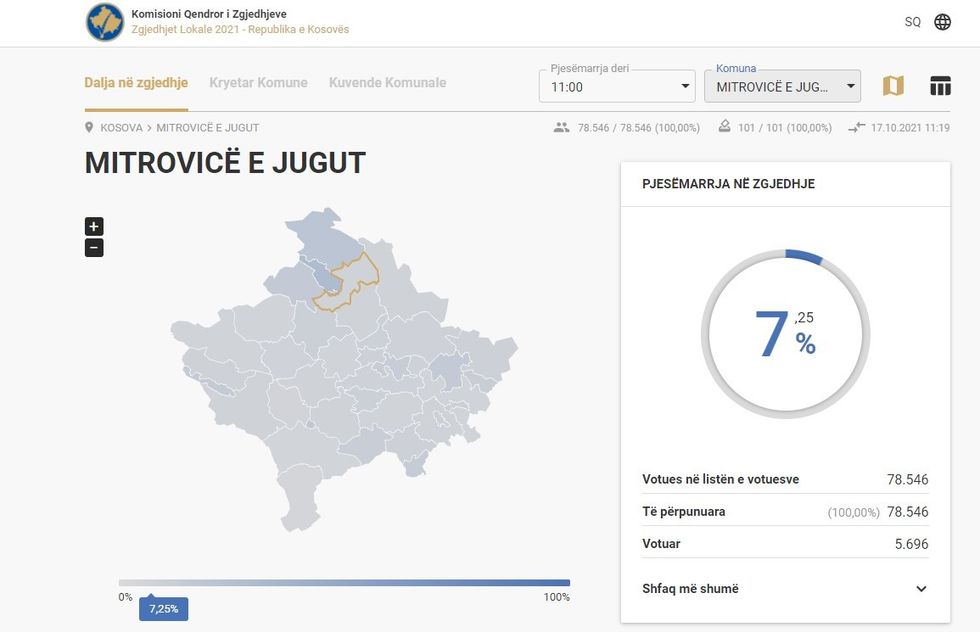980x632 pixels.
Task: Click the last update arrows icon
Action: (x=856, y=128)
